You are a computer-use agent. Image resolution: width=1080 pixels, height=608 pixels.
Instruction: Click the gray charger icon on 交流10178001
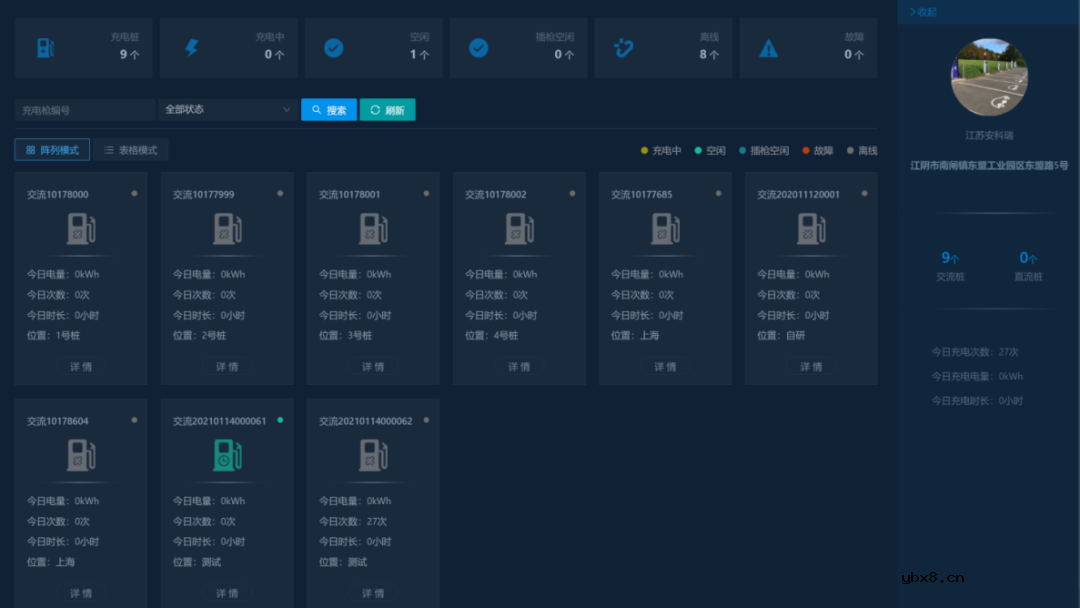373,228
